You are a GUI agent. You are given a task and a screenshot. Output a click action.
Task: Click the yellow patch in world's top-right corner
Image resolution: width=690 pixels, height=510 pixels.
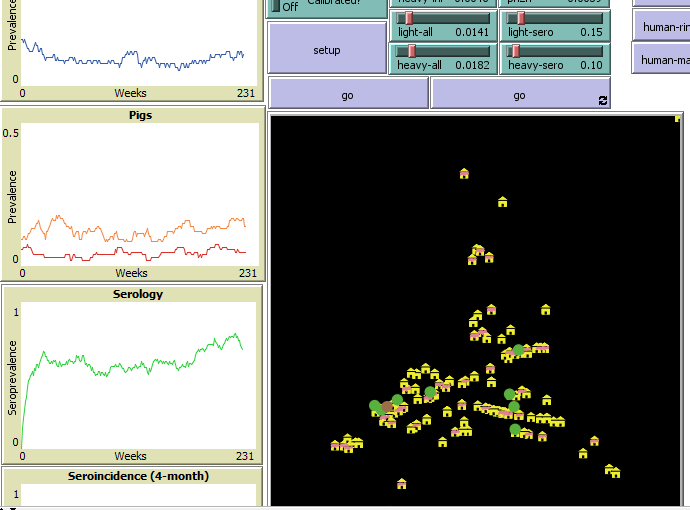pos(677,118)
